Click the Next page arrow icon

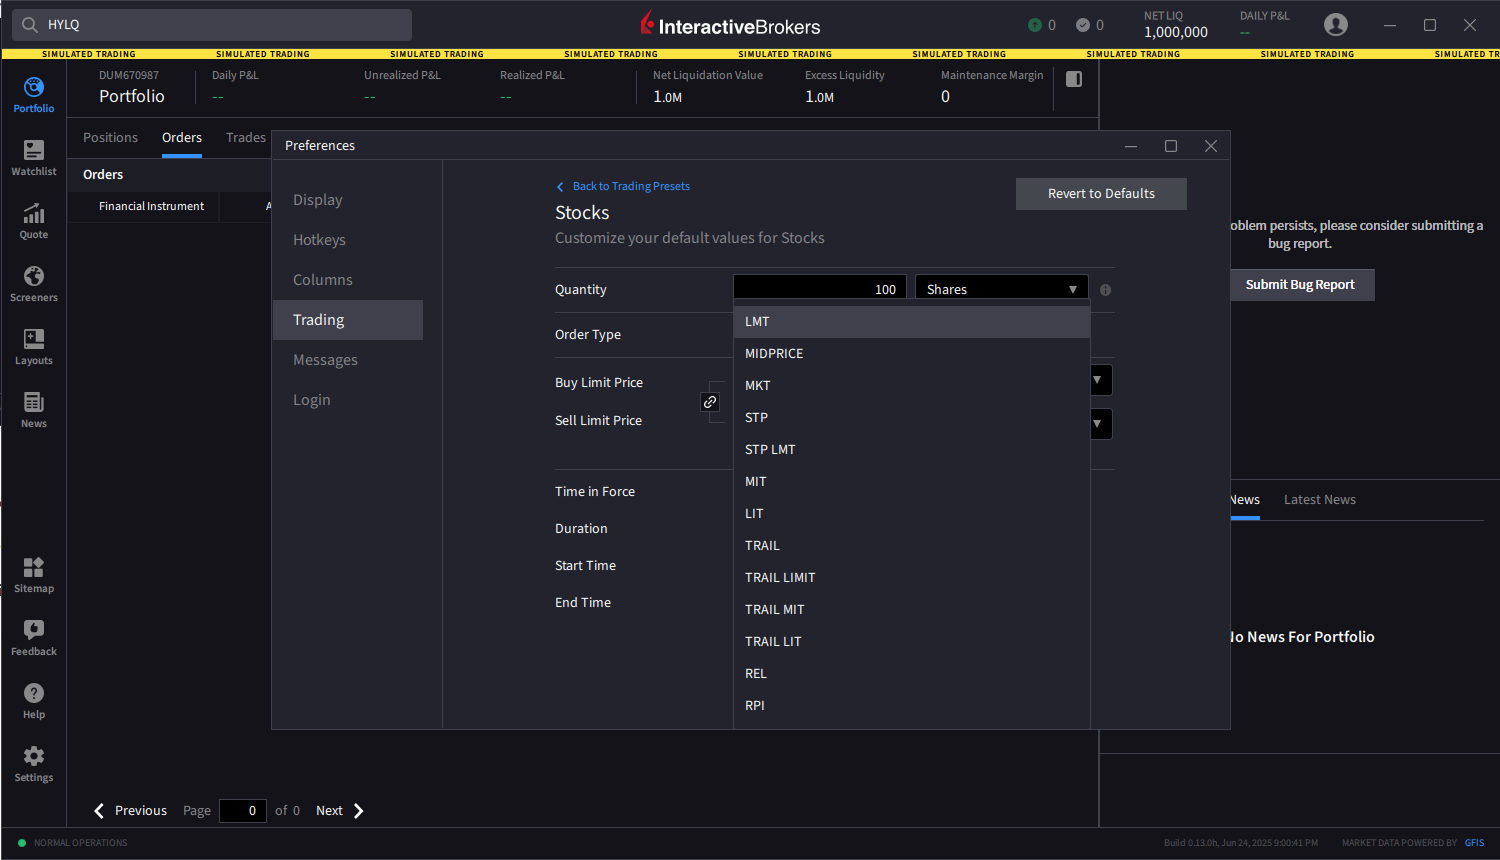tap(358, 811)
